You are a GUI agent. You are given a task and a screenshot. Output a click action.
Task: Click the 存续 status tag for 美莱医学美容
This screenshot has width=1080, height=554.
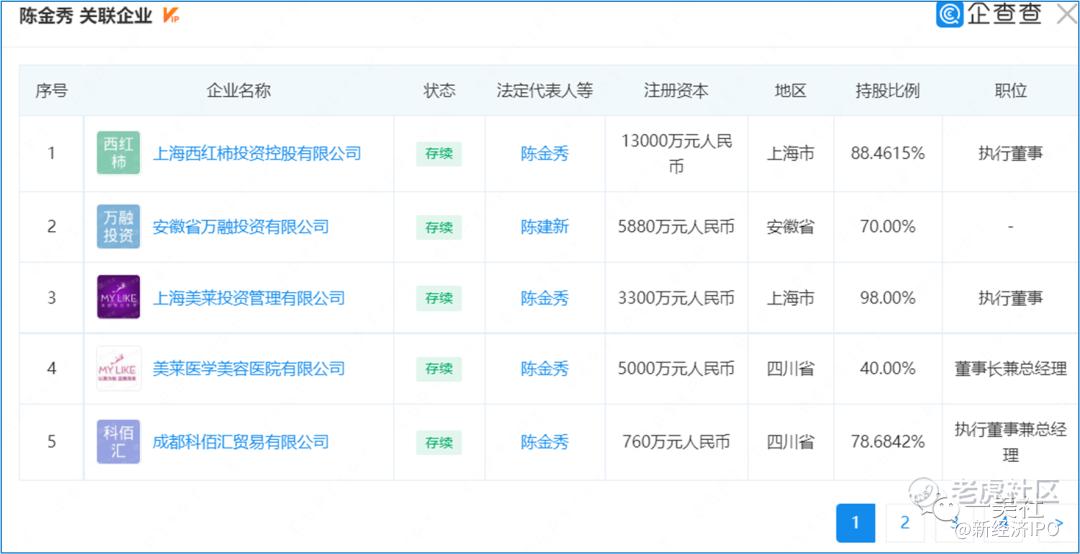(439, 369)
